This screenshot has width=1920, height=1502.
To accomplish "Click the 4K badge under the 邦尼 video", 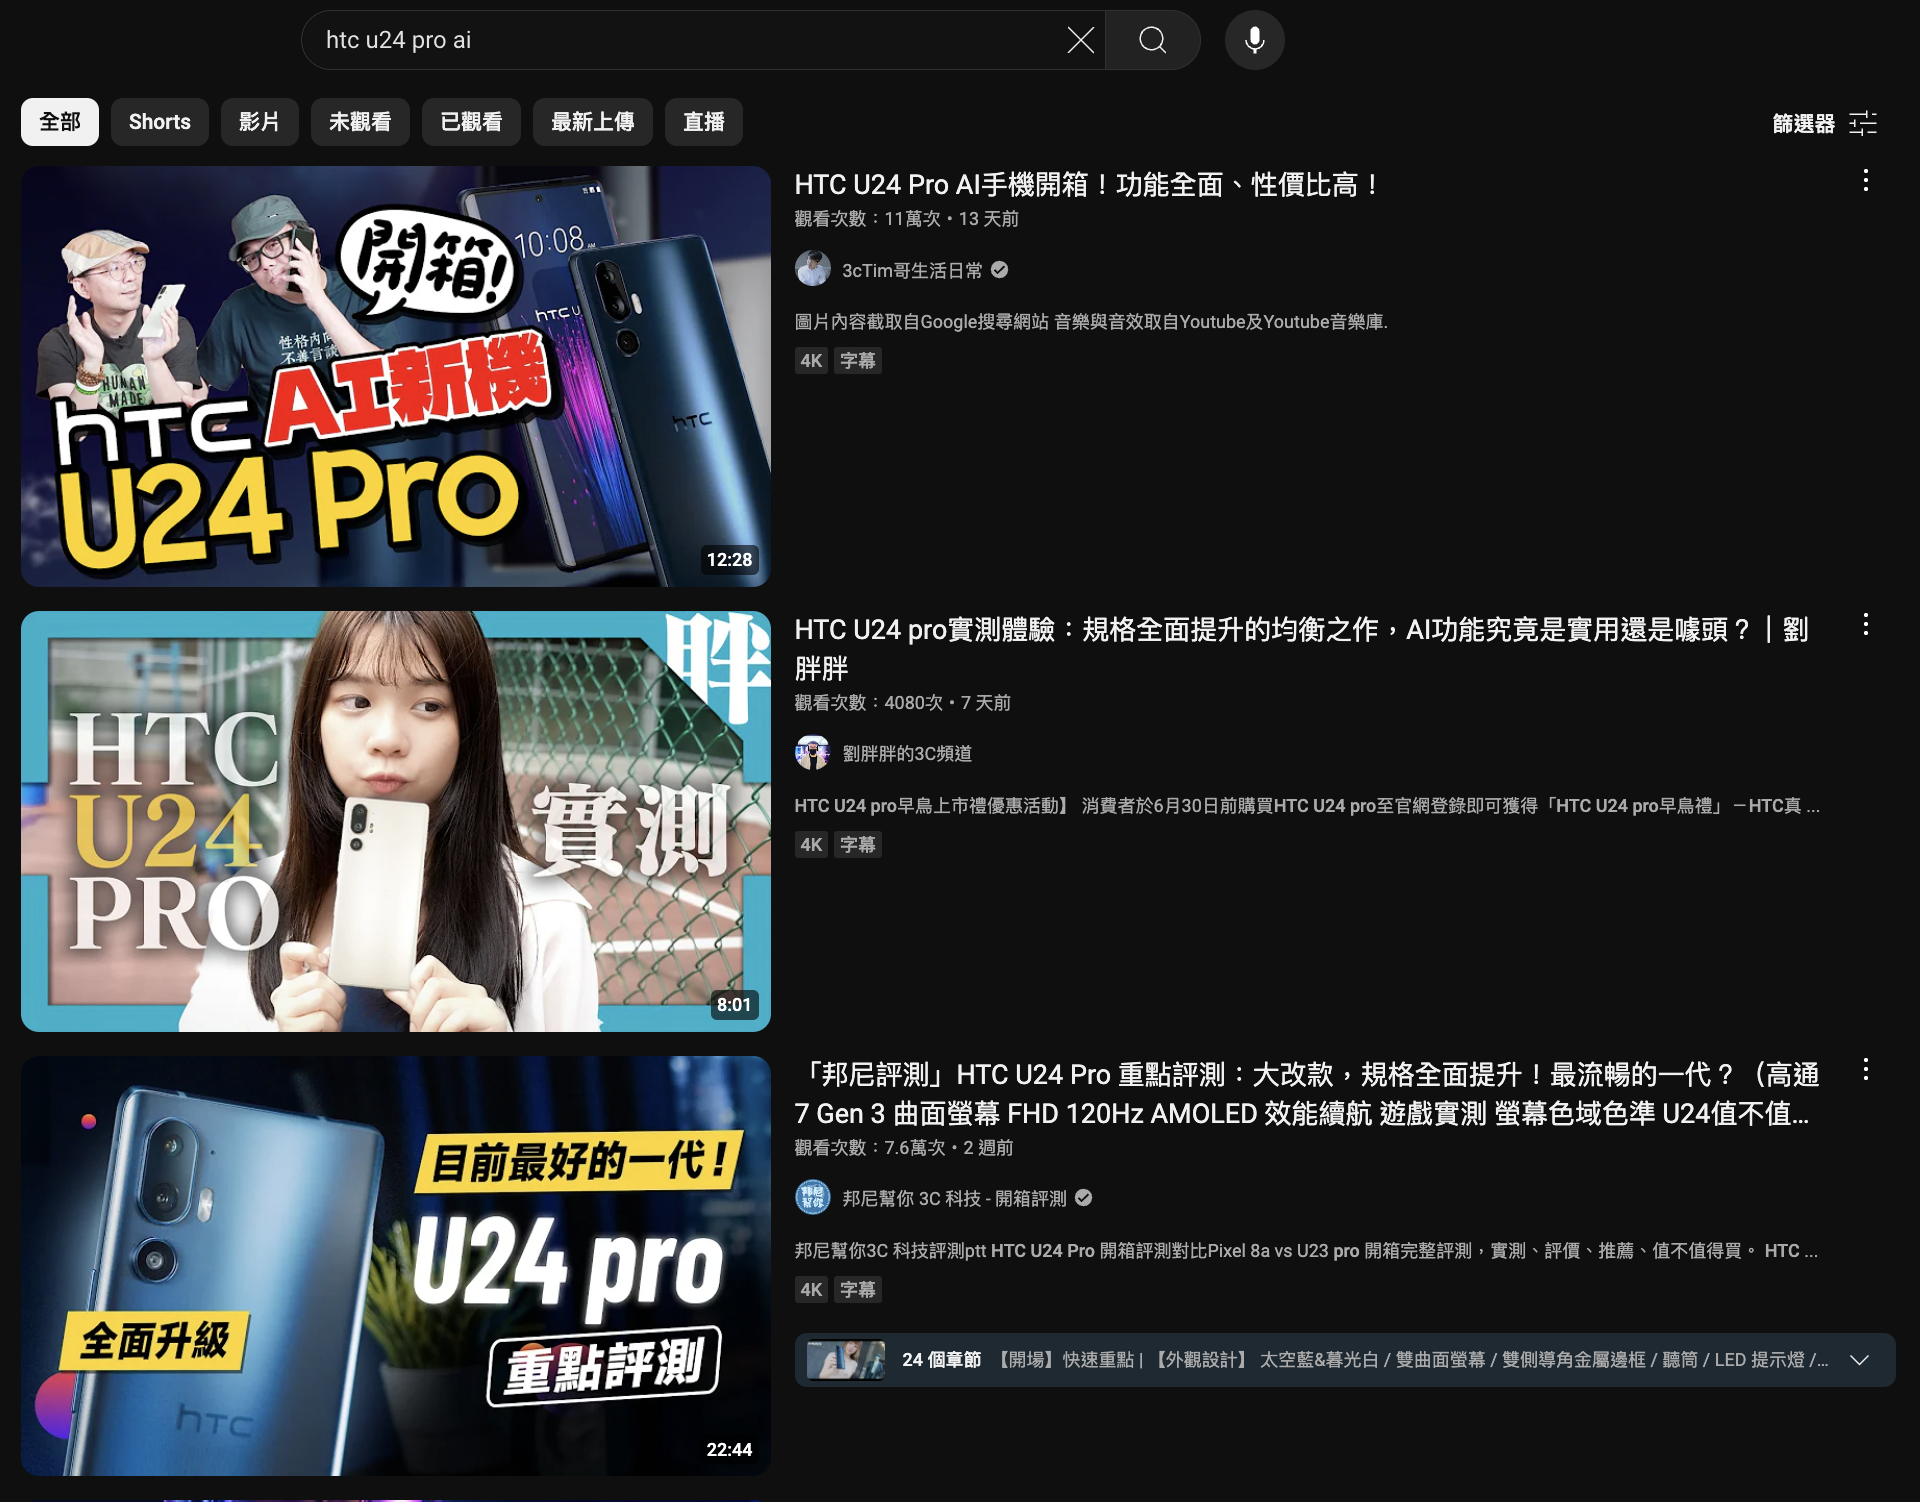I will tap(811, 1290).
